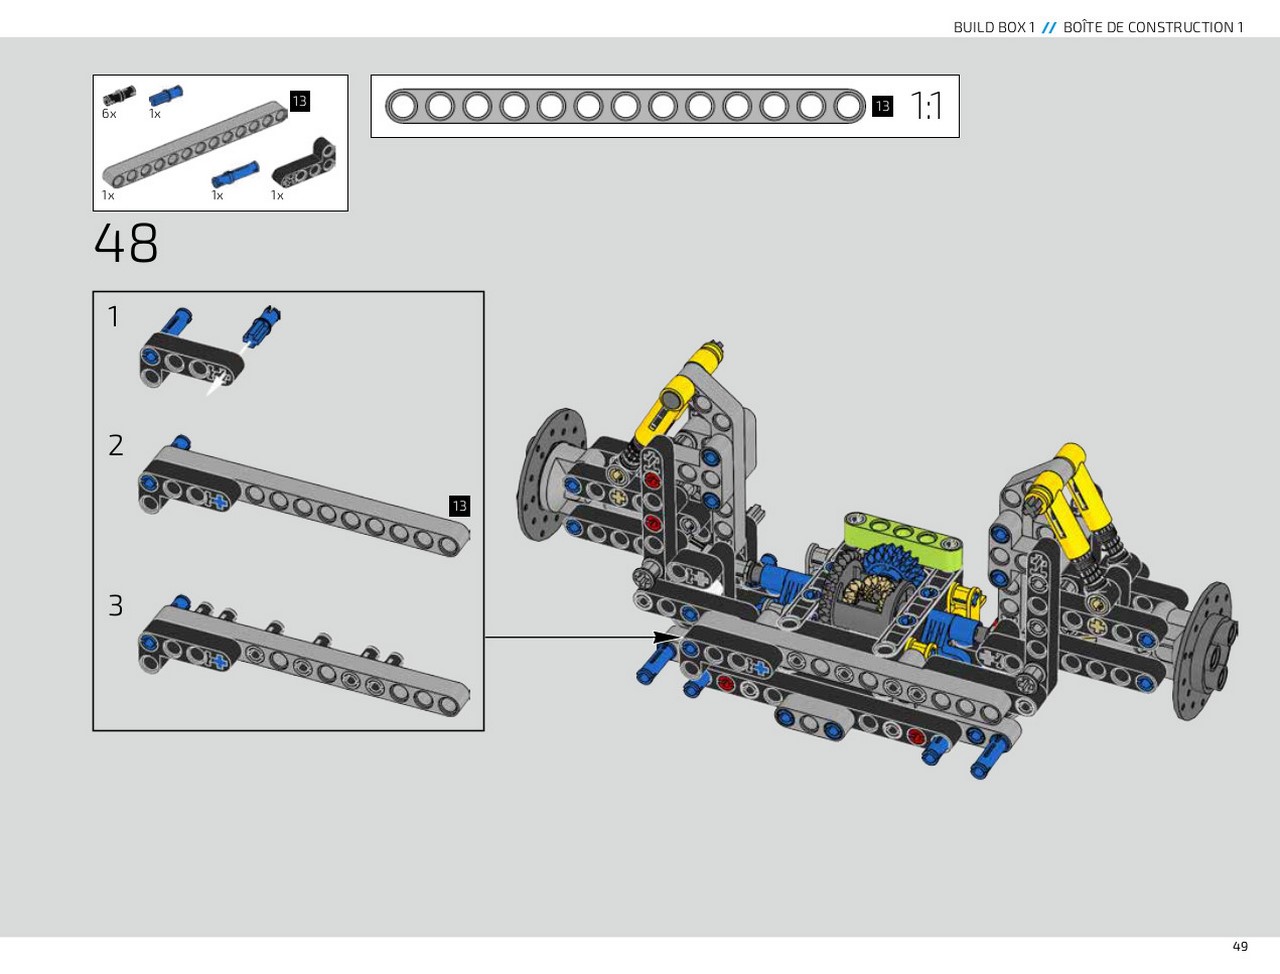The image size is (1280, 974).
Task: Click the '6x' quantity label
Action: pos(109,114)
